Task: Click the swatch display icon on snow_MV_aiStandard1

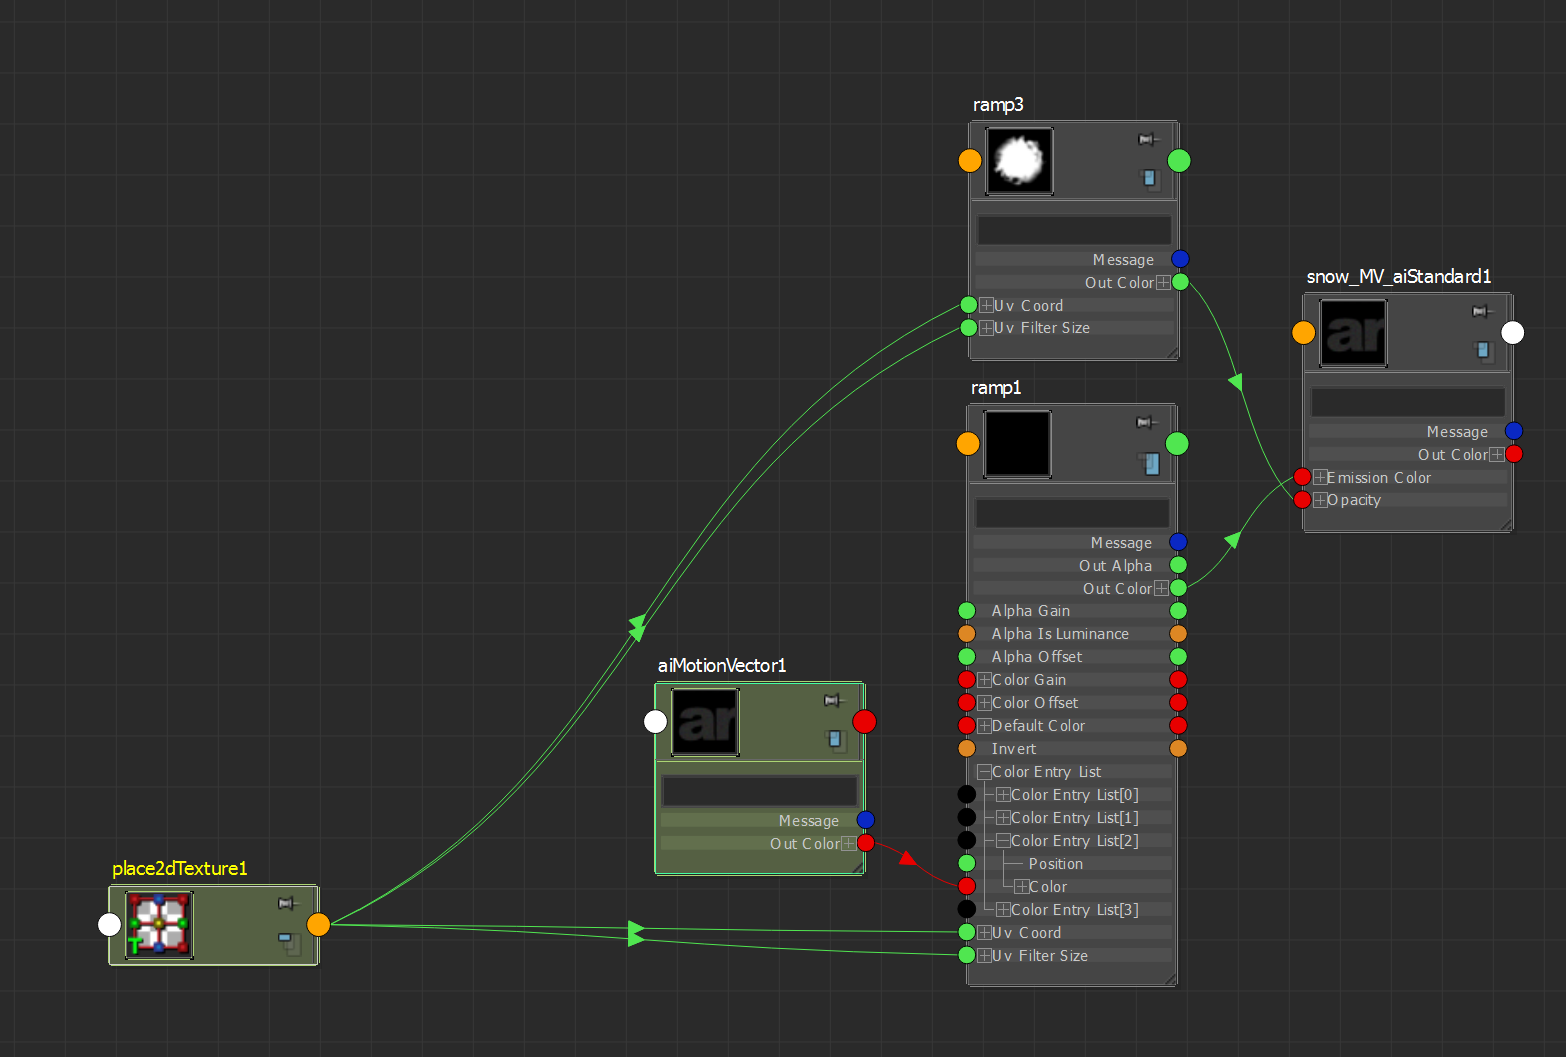Action: point(1483,350)
